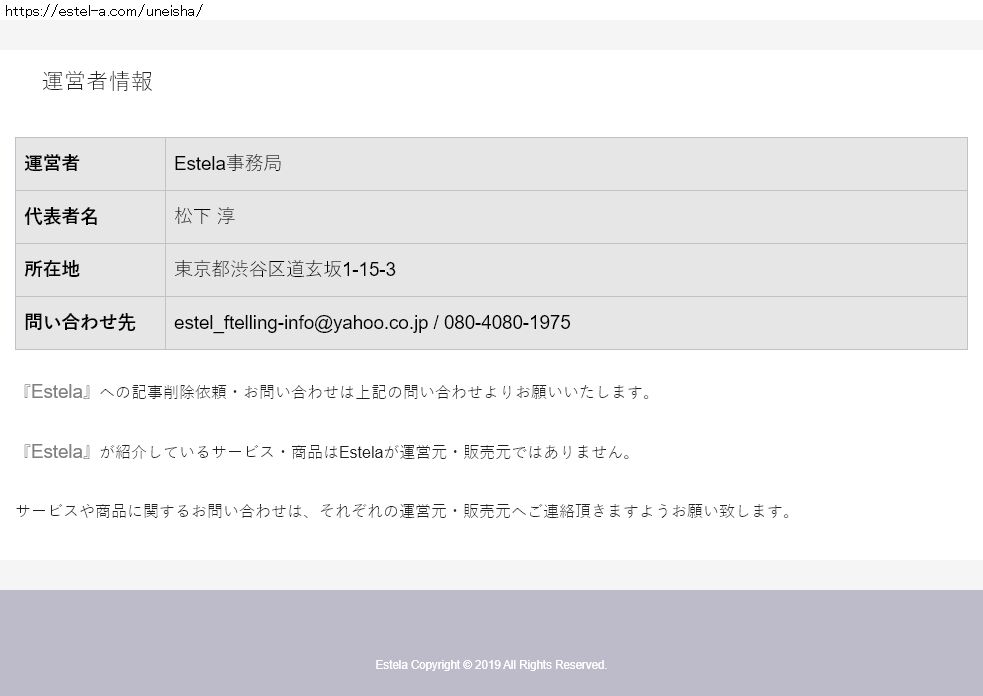The height and width of the screenshot is (696, 983).
Task: Click the Estela Copyright 2019 footer text
Action: coord(491,665)
